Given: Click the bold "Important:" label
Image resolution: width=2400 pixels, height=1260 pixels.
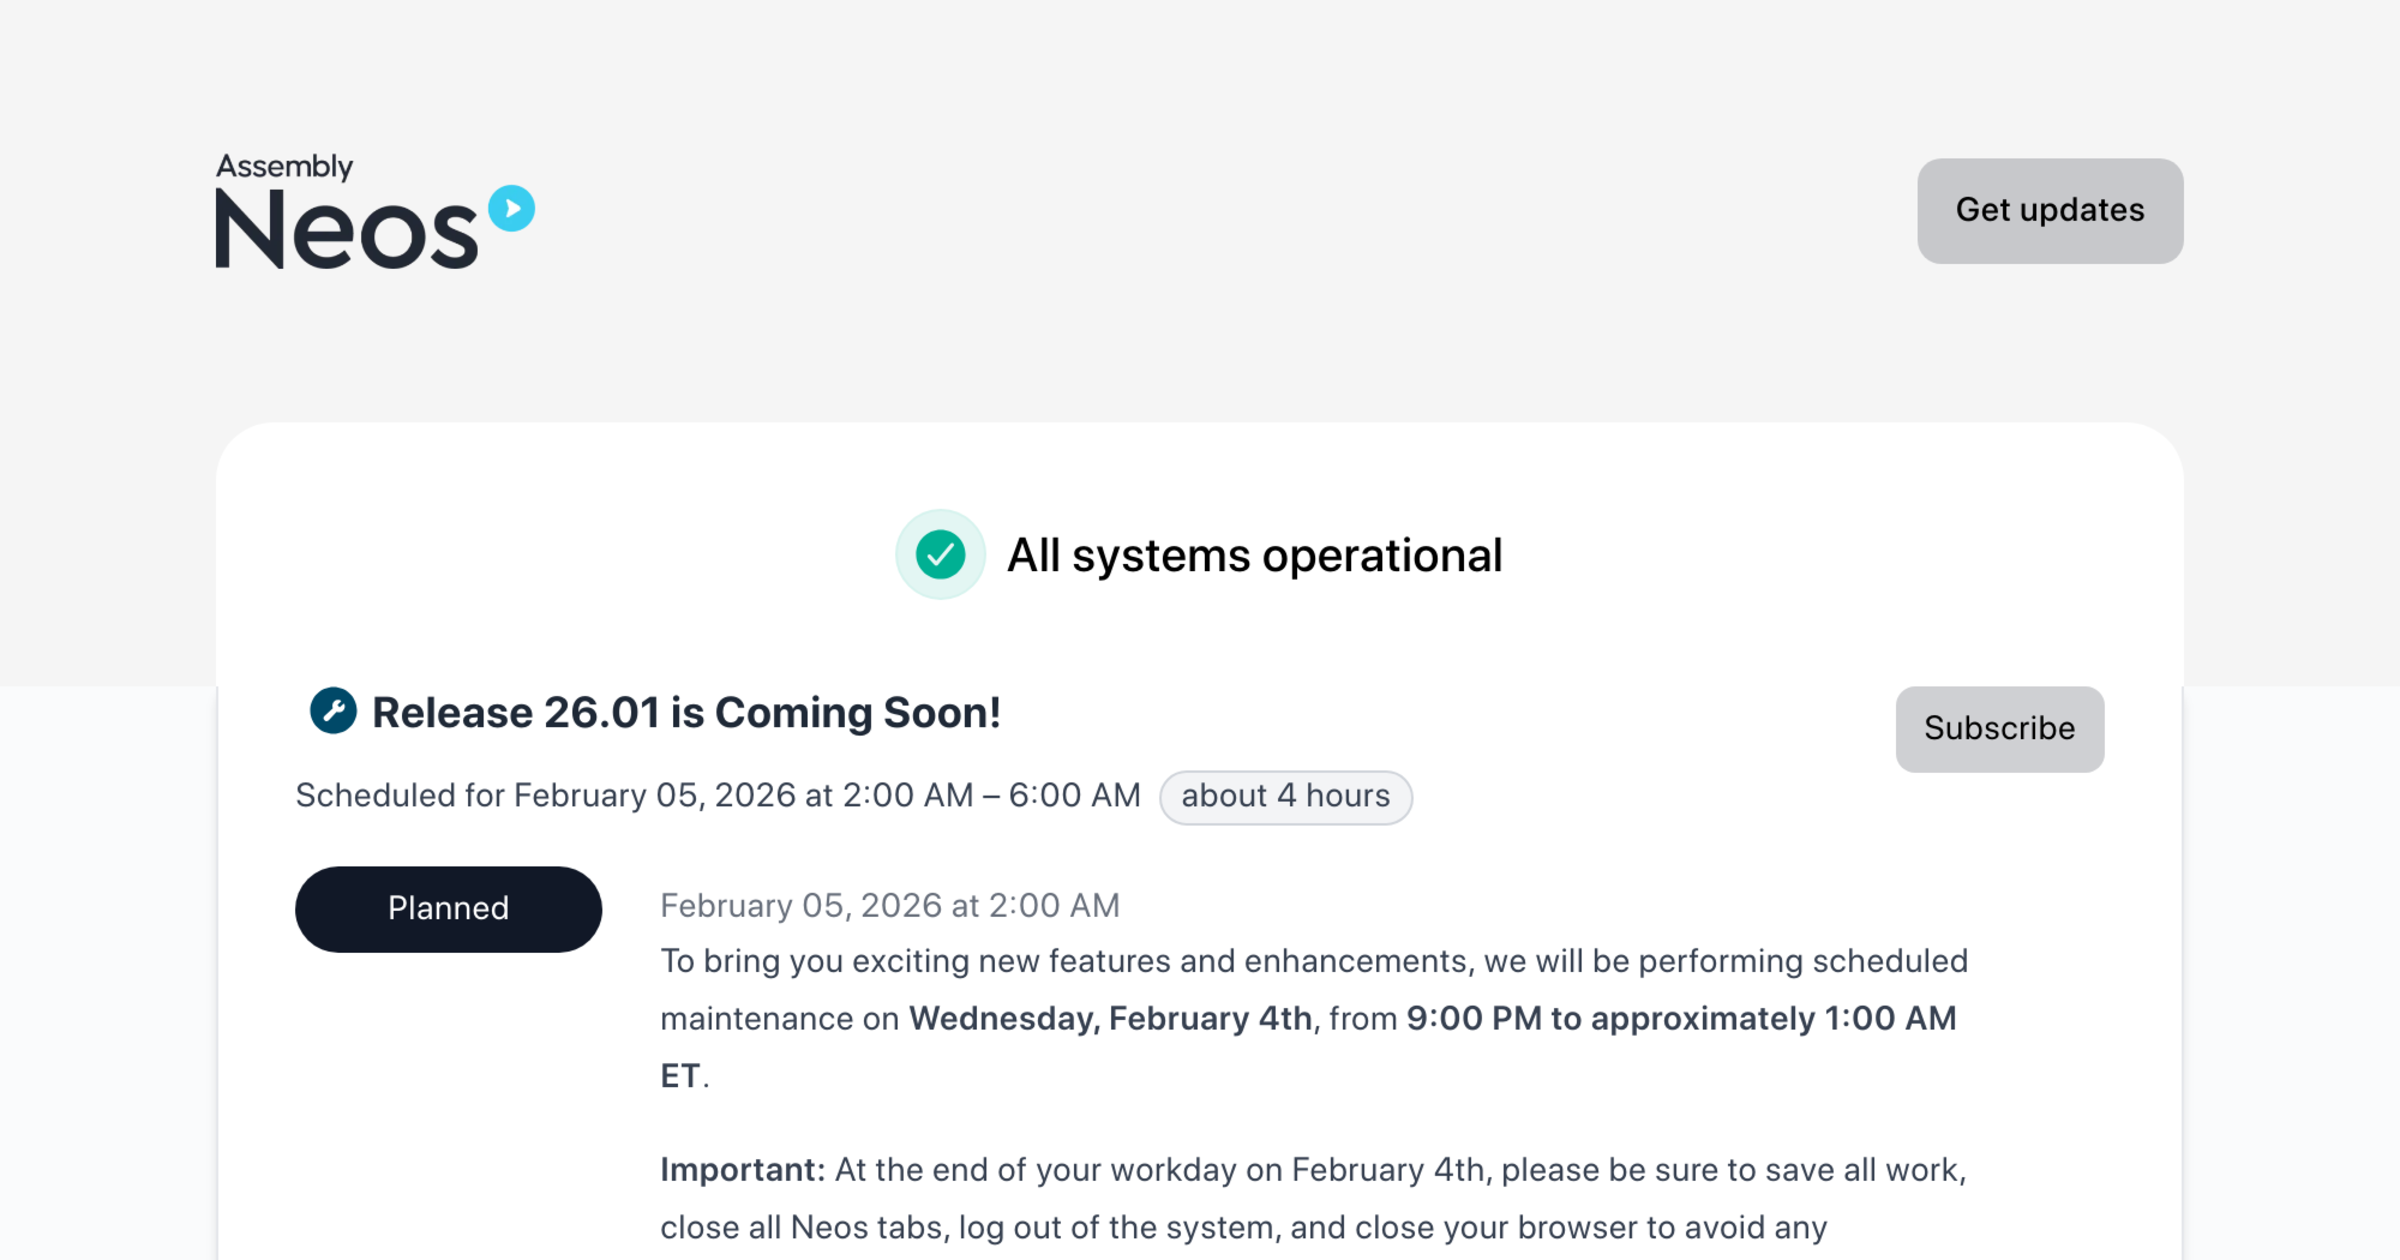Looking at the screenshot, I should 742,1170.
